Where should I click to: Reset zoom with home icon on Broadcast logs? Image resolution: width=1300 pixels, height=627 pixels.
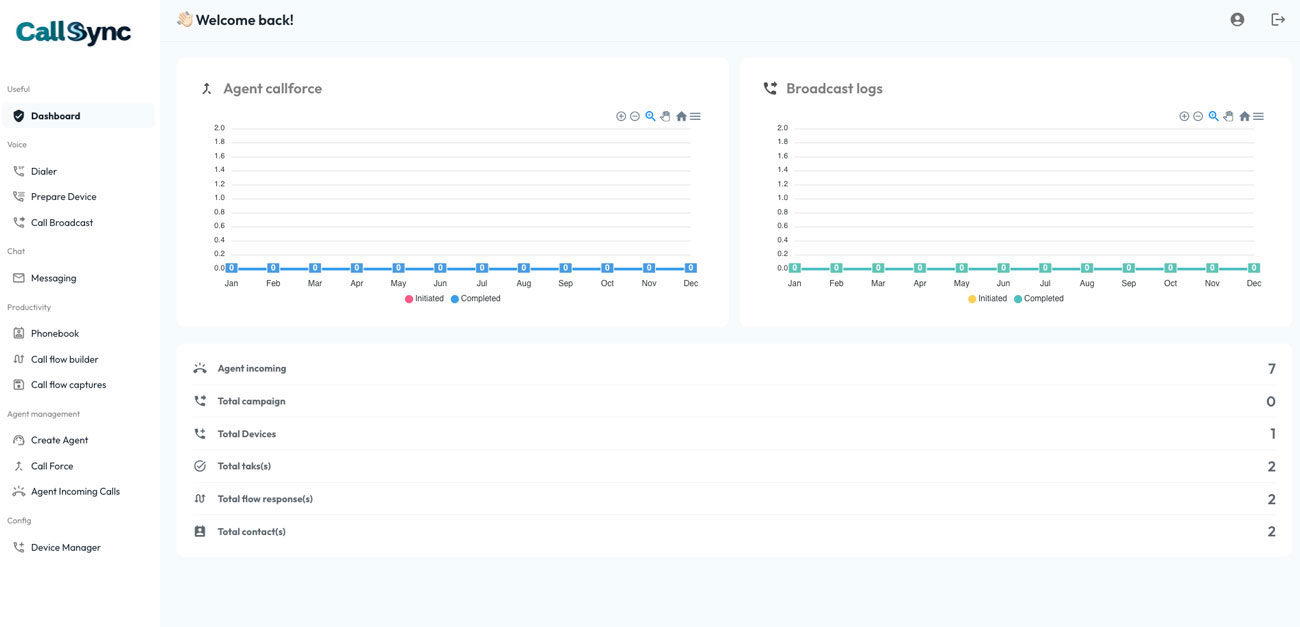pyautogui.click(x=1244, y=117)
